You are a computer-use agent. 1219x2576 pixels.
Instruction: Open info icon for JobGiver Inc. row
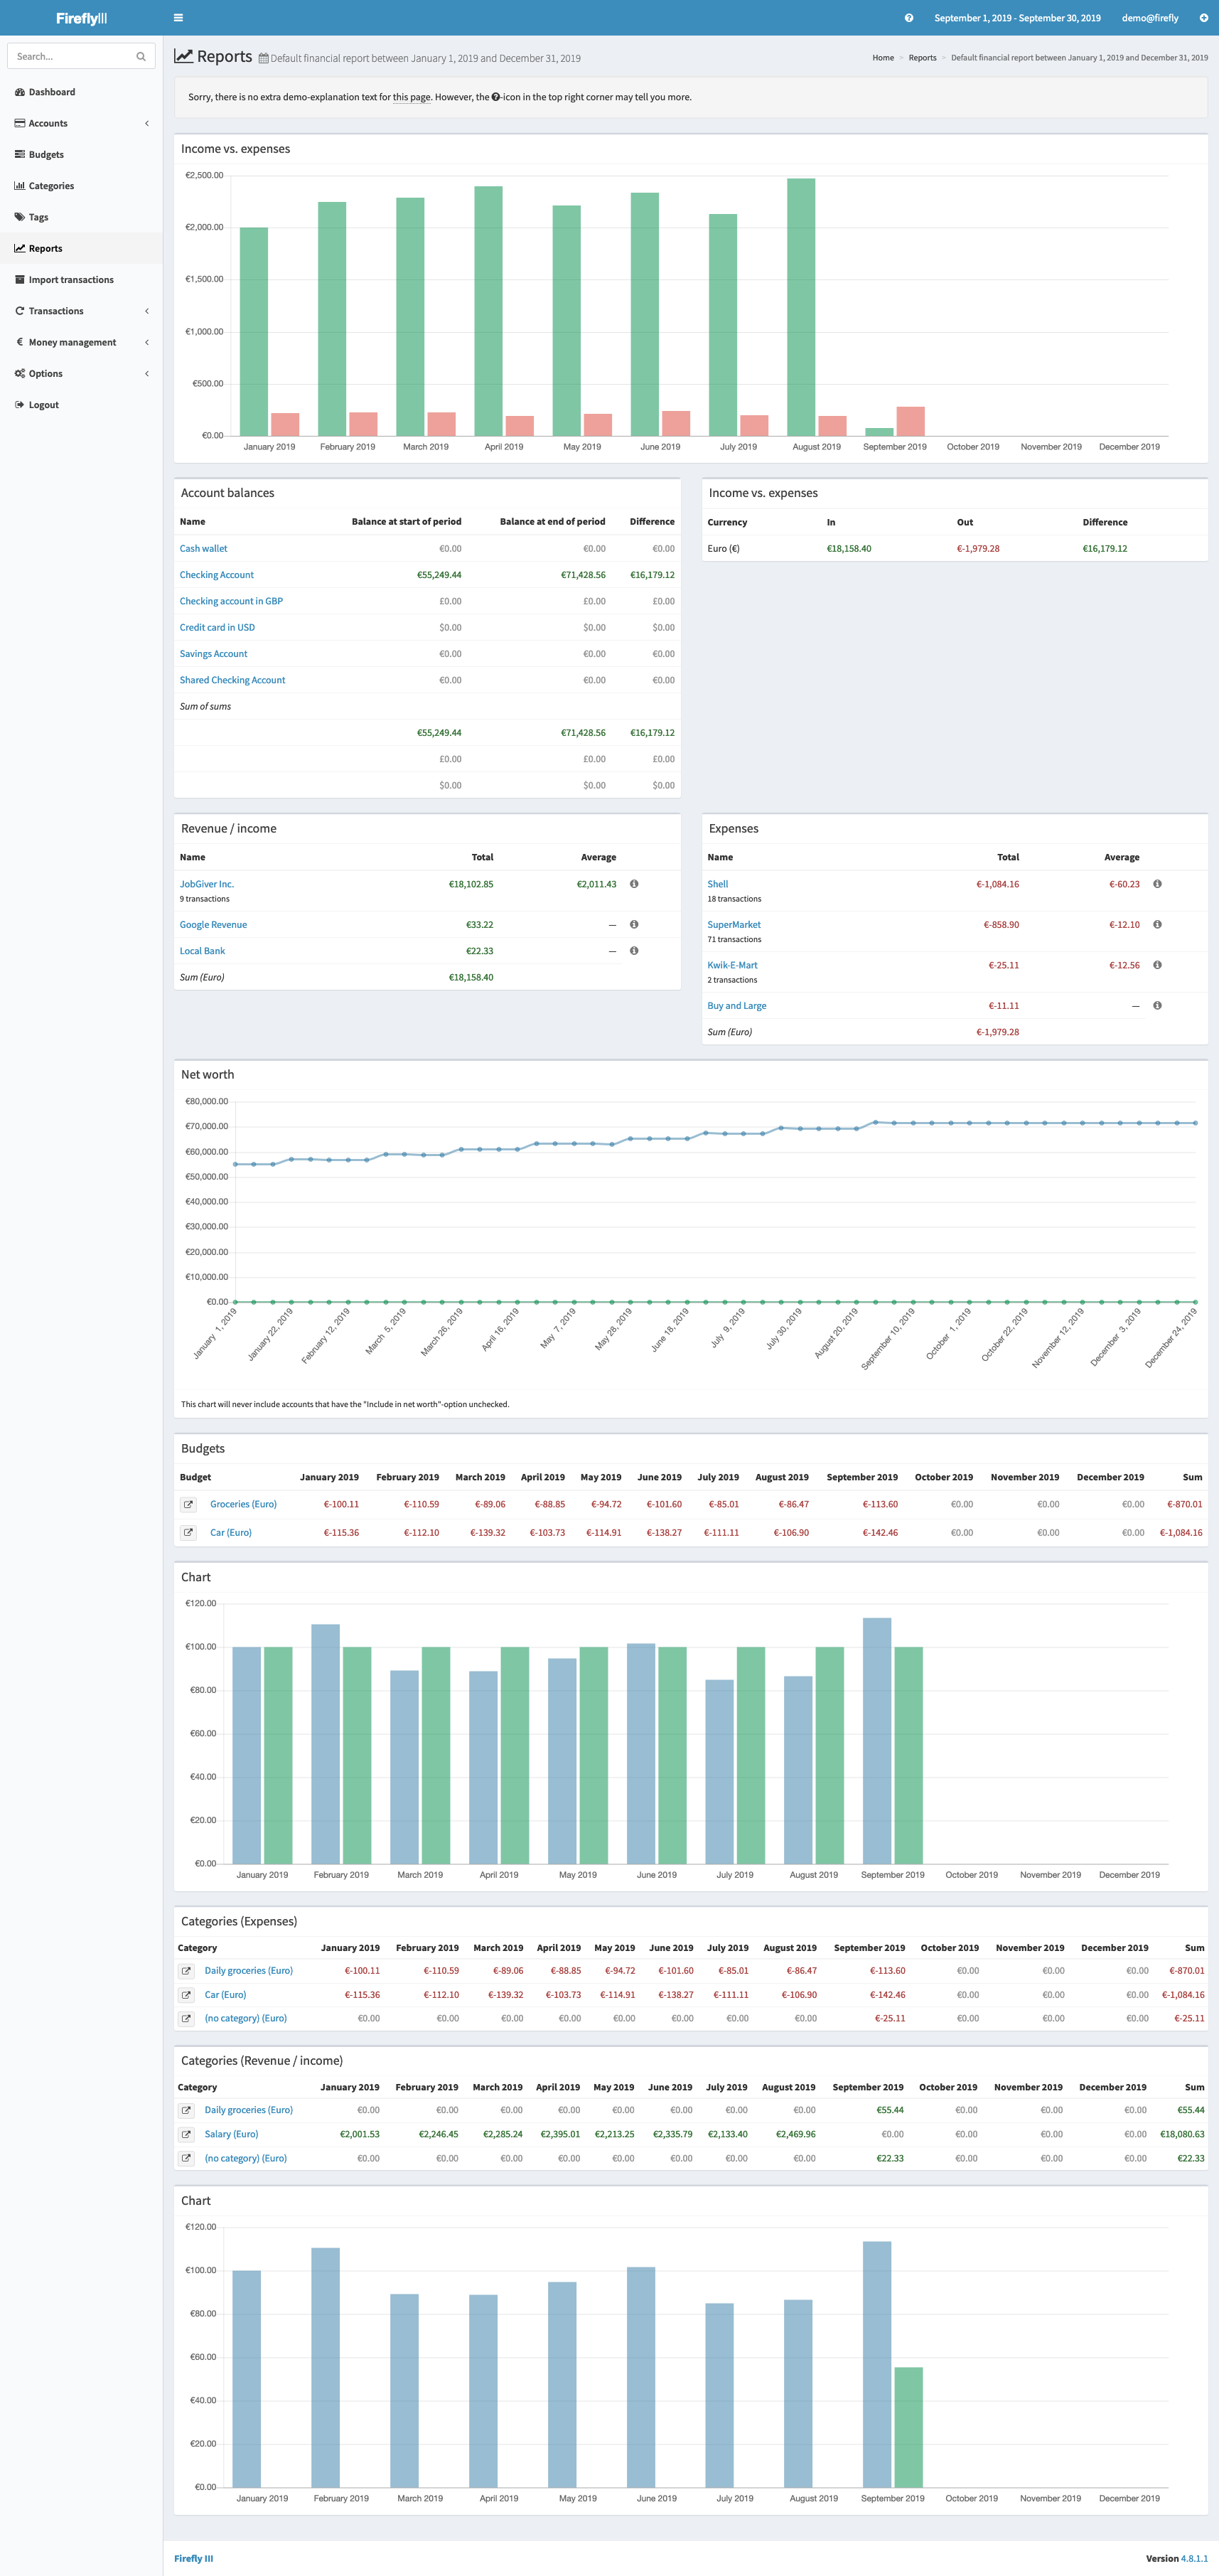634,884
